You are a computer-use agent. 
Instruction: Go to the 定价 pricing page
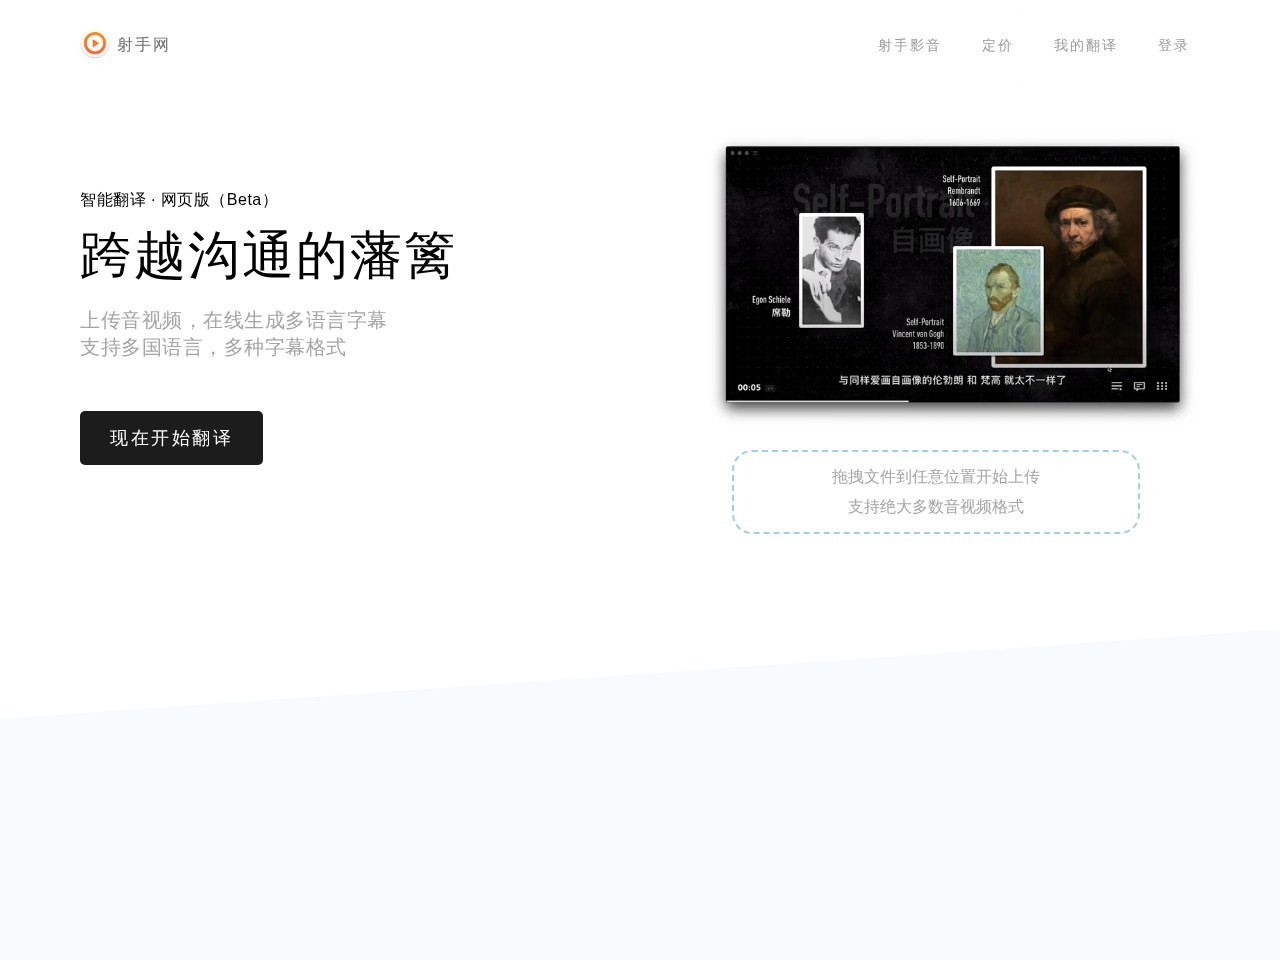pyautogui.click(x=997, y=45)
